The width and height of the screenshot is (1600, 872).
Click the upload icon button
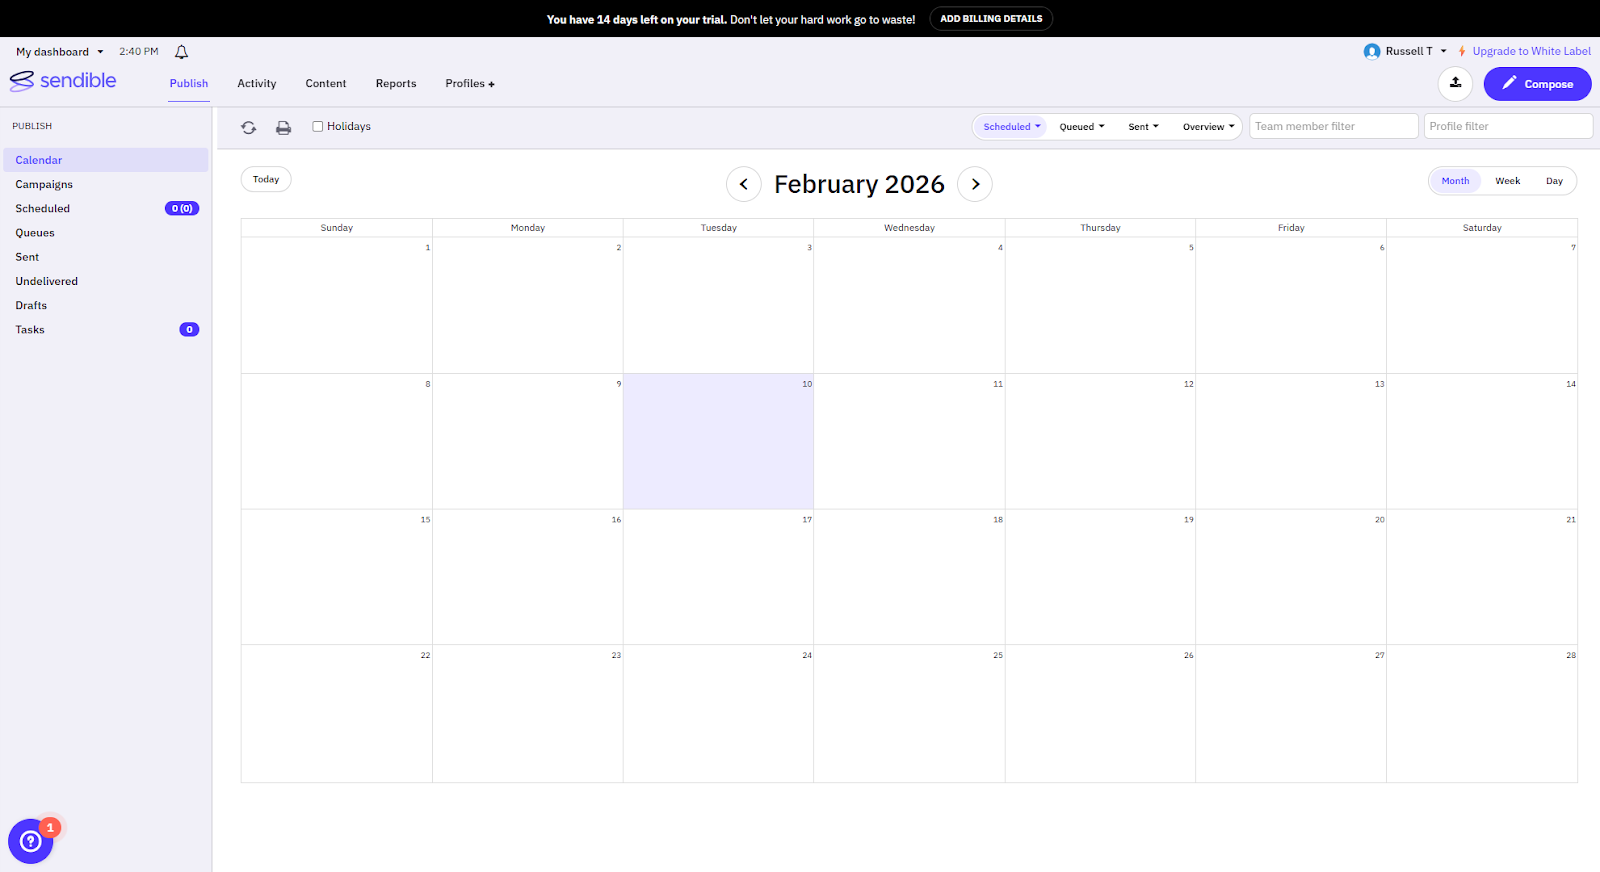coord(1455,84)
